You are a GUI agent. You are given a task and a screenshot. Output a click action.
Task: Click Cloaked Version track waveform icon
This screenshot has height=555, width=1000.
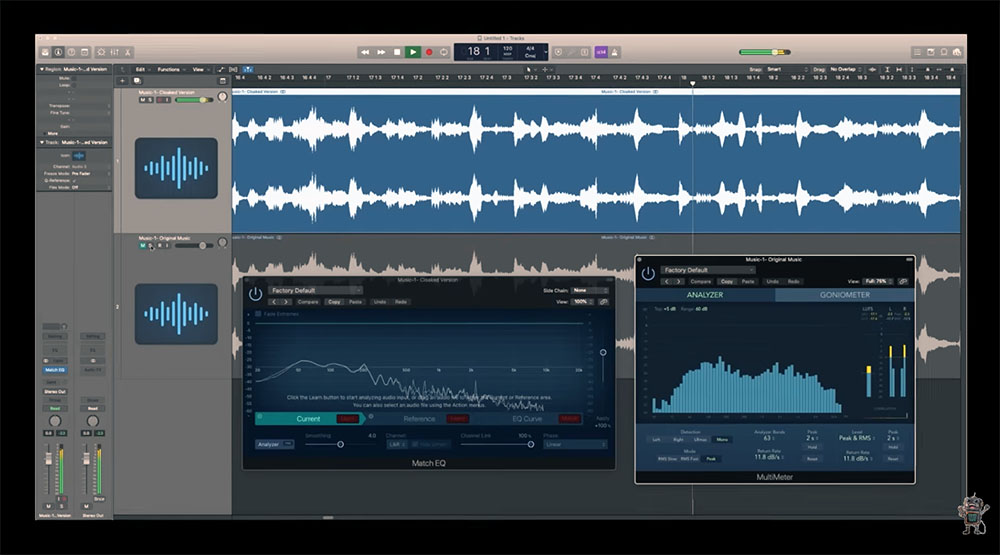click(176, 168)
